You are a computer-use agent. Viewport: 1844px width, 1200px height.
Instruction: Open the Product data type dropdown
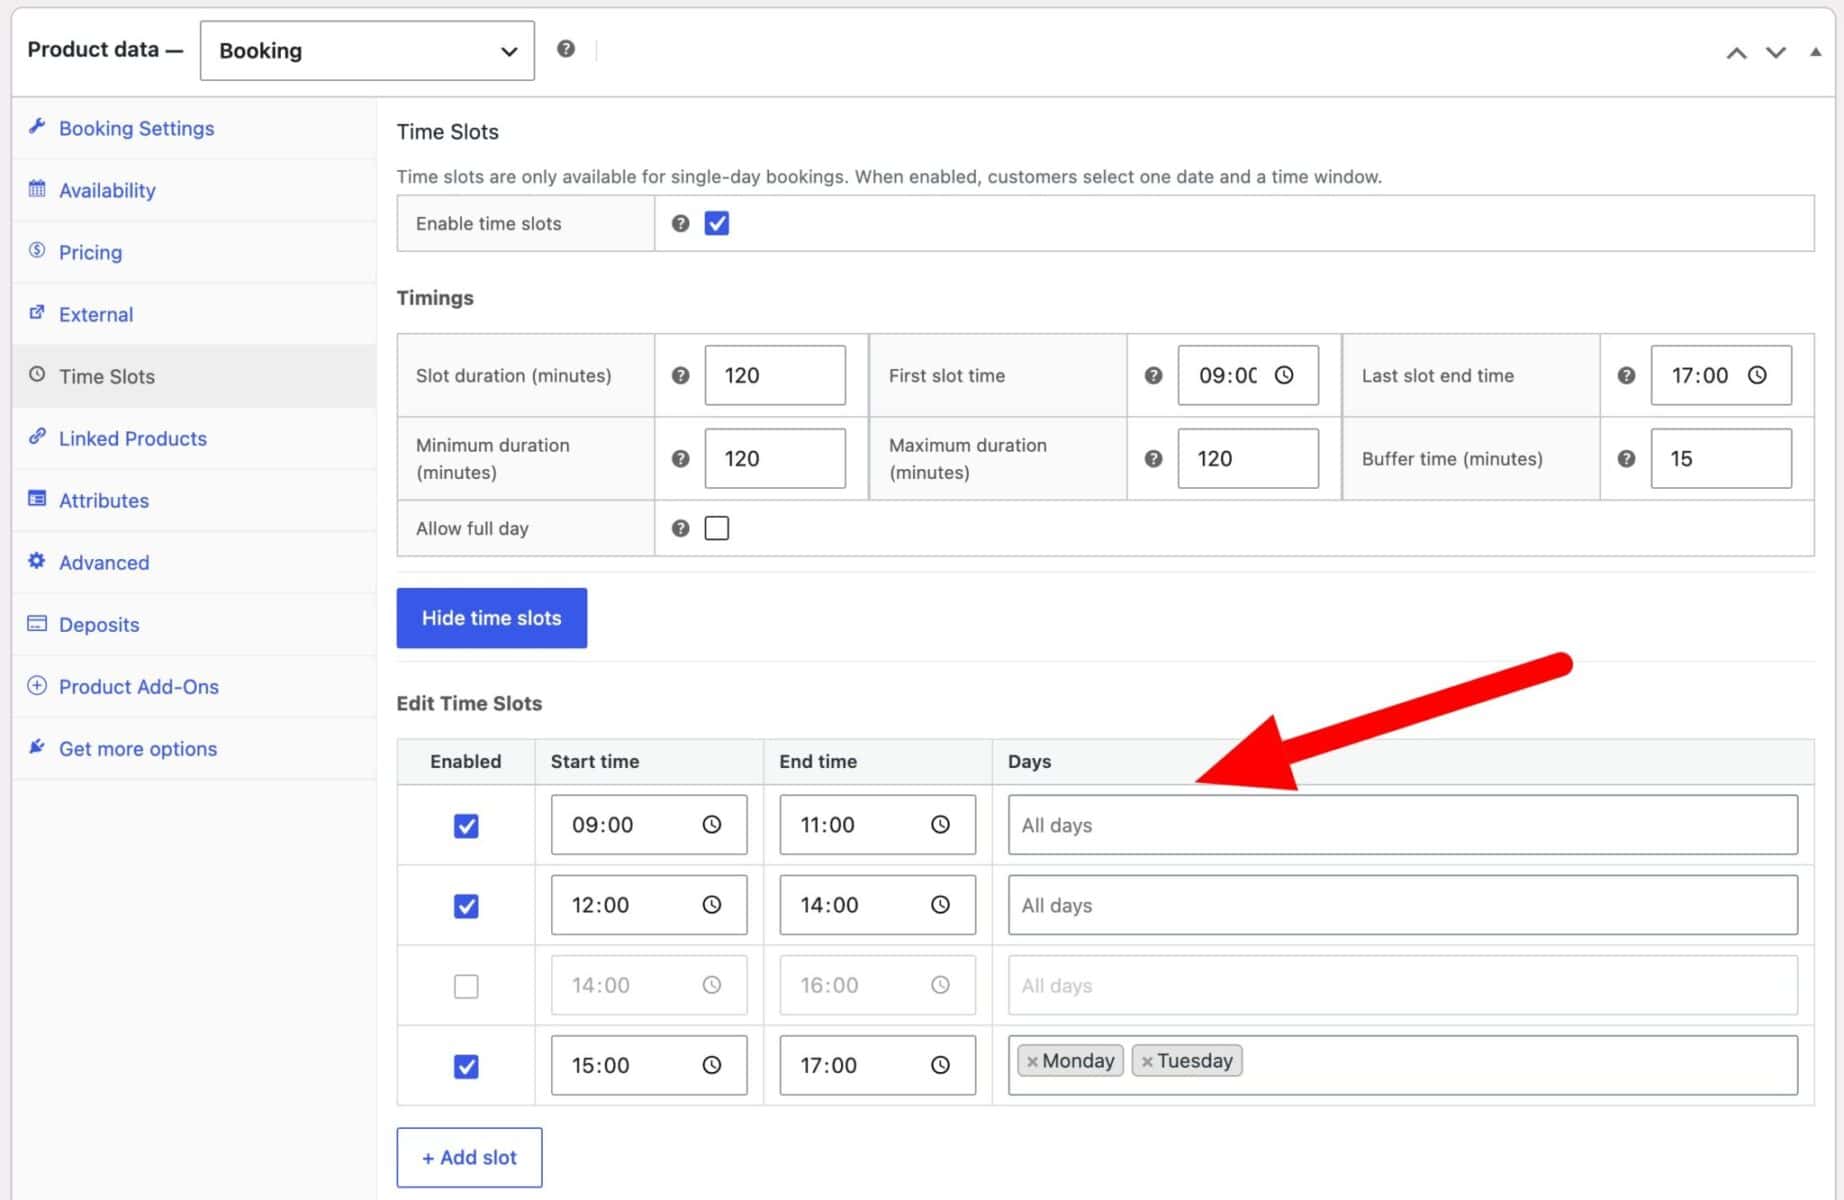367,50
